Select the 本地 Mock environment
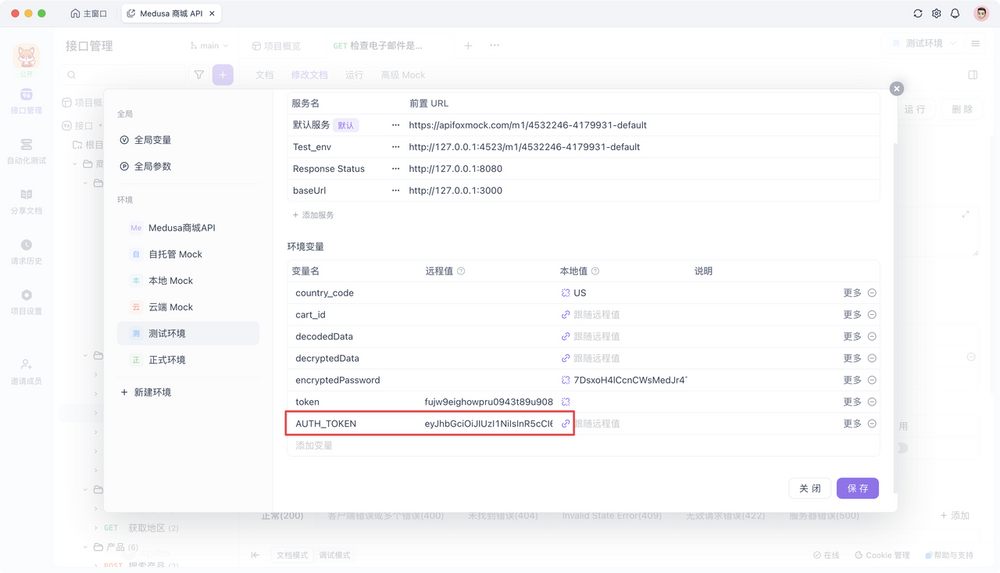Image resolution: width=1000 pixels, height=573 pixels. pos(170,281)
